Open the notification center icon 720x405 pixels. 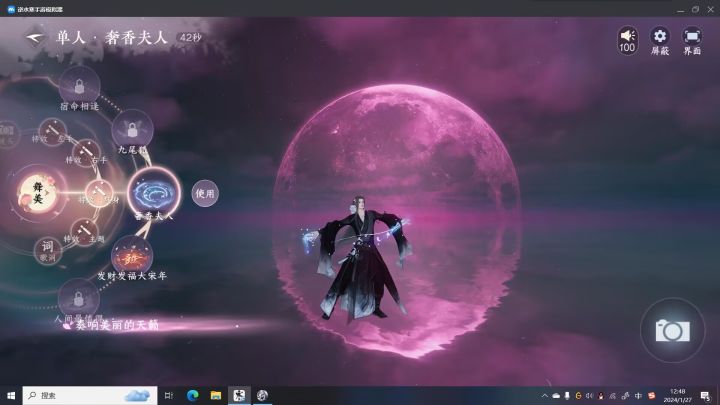(x=706, y=395)
